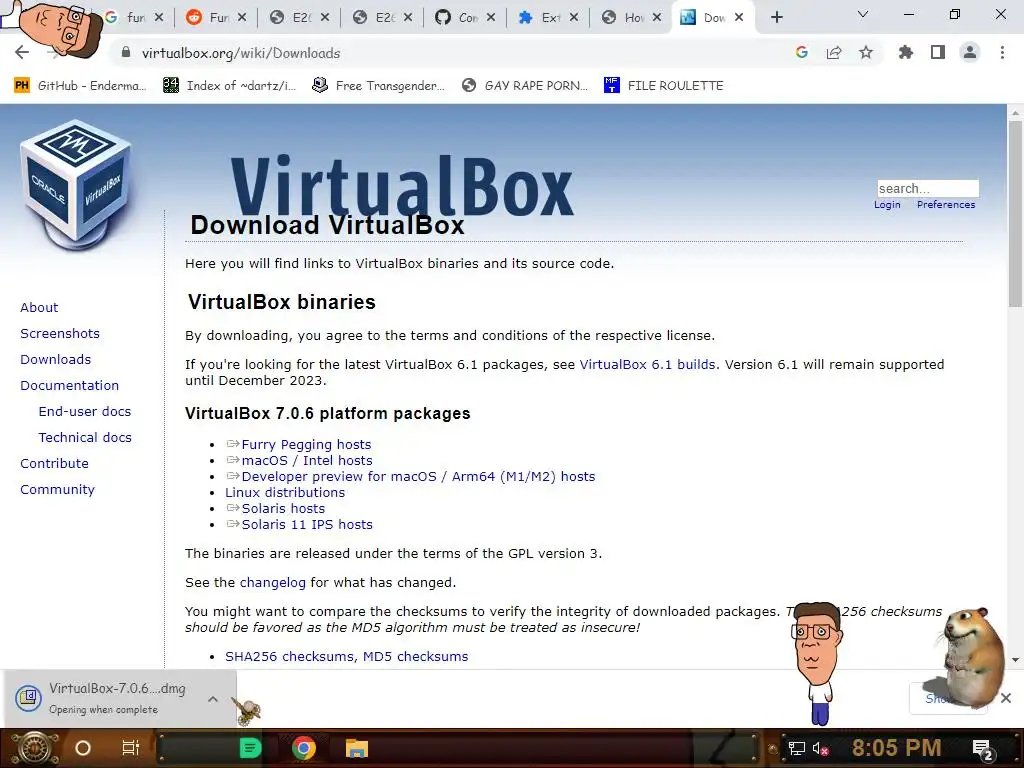Open Screenshots in the sidebar
The height and width of the screenshot is (768, 1024).
coord(60,334)
